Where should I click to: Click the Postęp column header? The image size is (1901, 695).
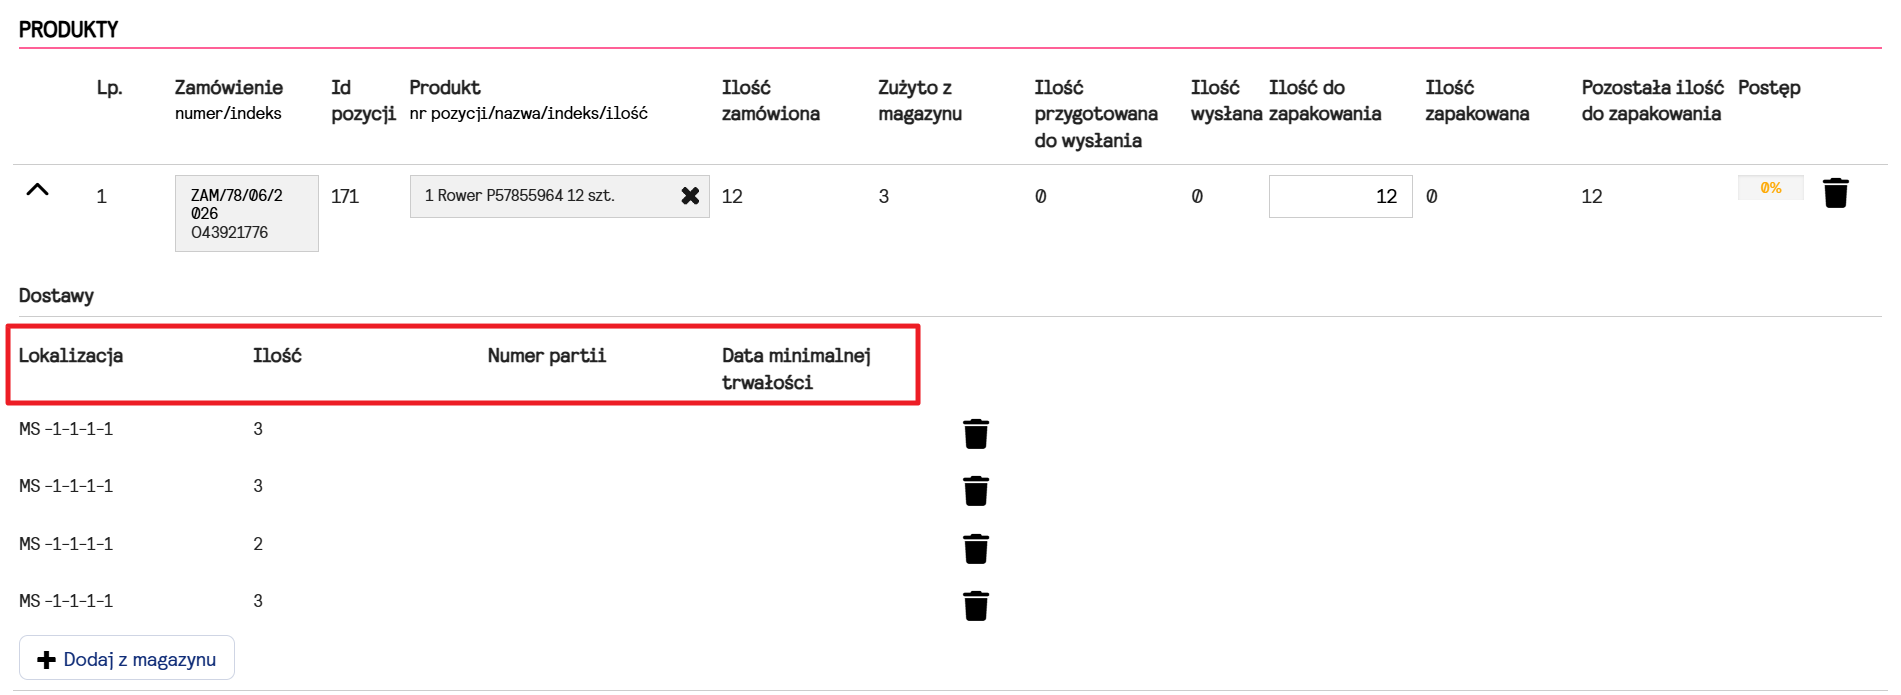coord(1769,88)
